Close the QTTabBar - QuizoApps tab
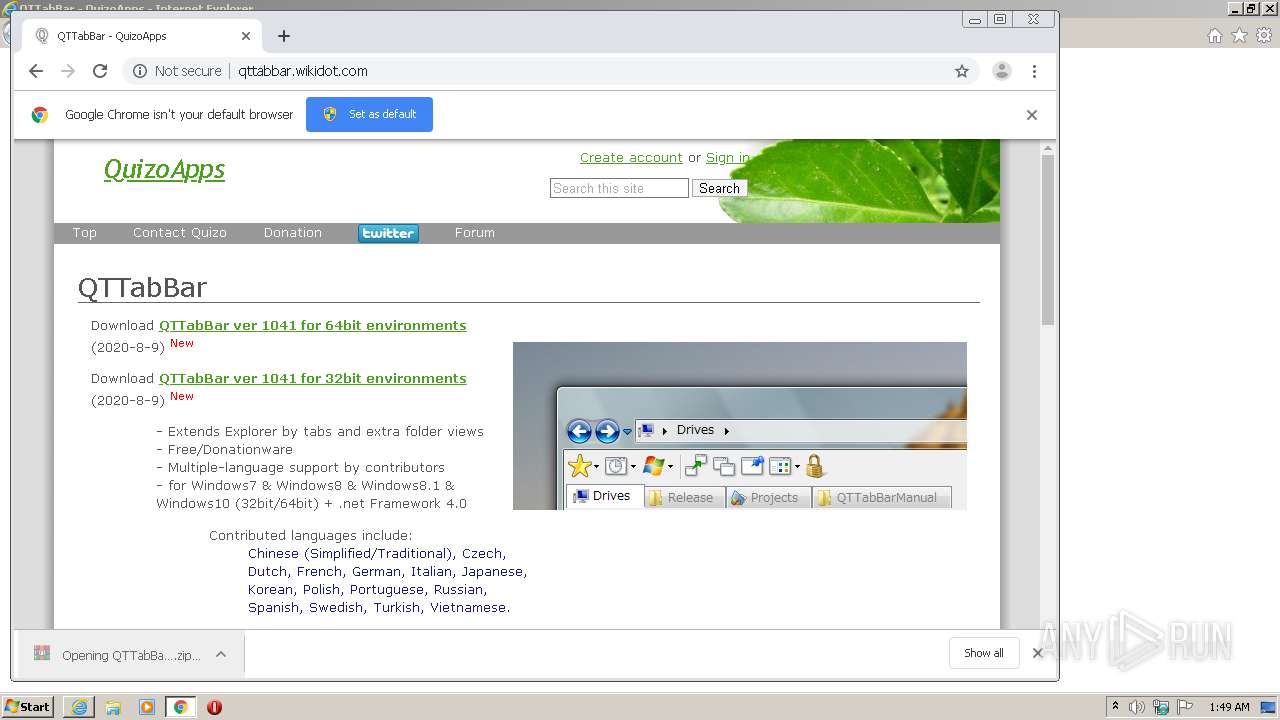 point(246,36)
